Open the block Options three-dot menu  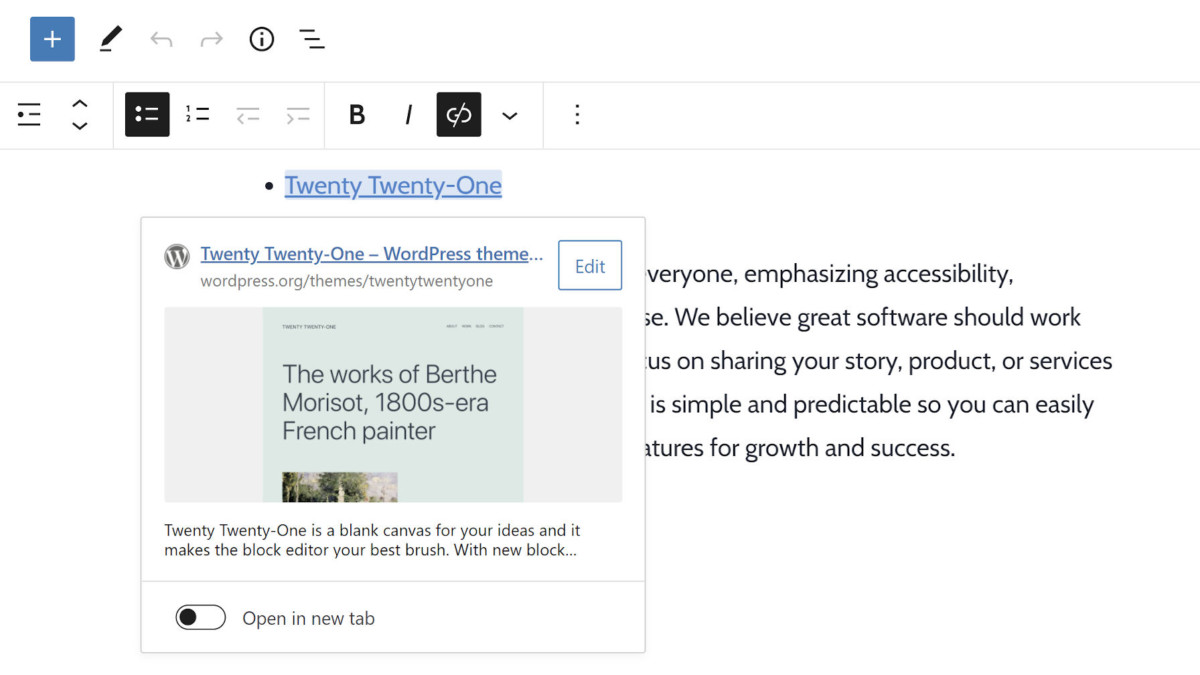577,115
